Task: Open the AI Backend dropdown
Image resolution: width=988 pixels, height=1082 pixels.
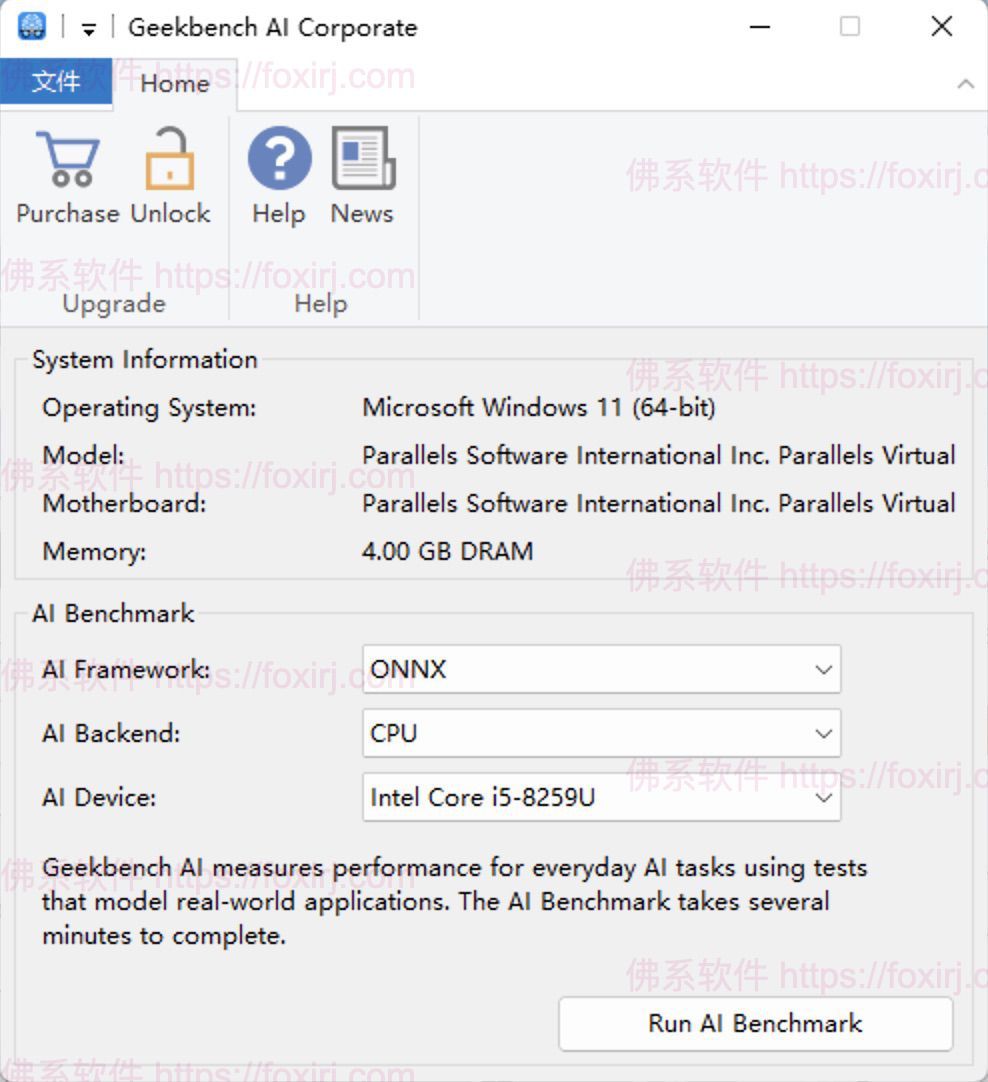Action: coord(823,734)
